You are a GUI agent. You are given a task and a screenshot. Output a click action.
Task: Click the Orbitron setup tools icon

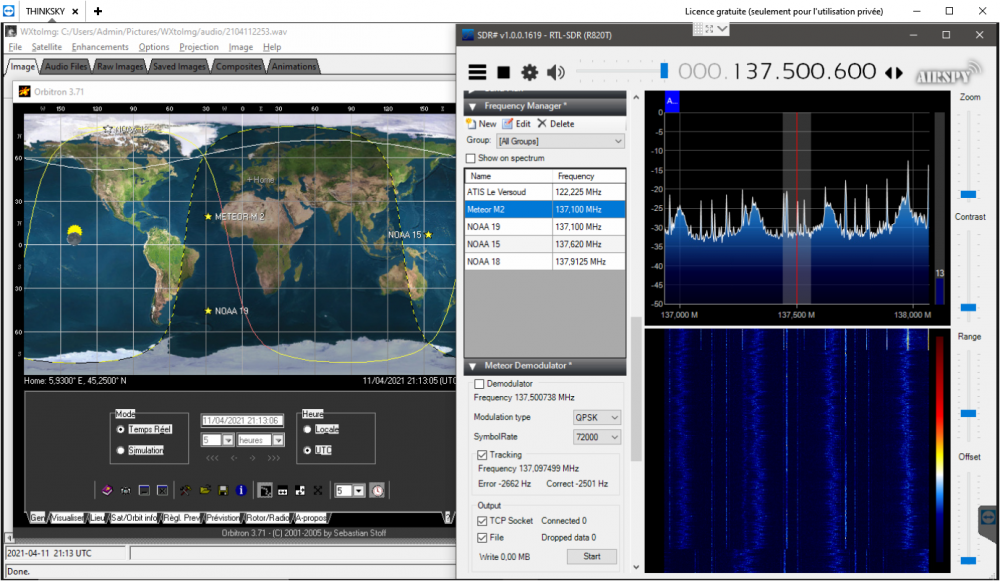[185, 490]
